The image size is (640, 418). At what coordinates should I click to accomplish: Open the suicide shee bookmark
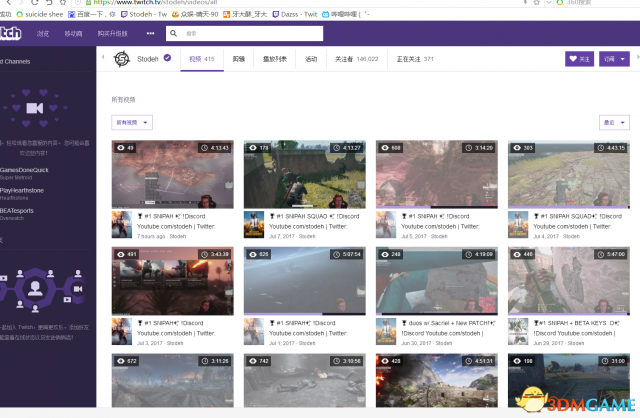click(40, 14)
